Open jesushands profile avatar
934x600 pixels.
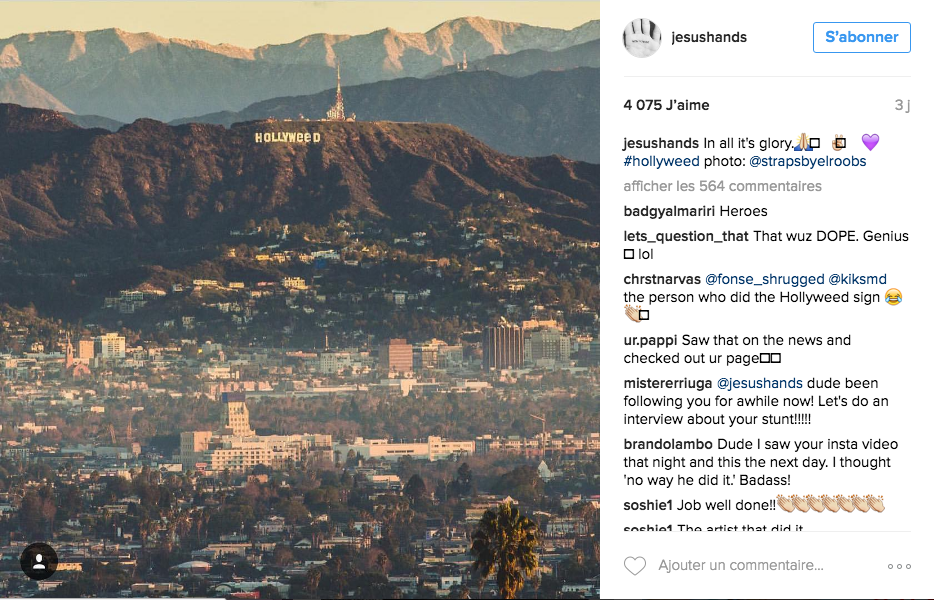point(642,38)
